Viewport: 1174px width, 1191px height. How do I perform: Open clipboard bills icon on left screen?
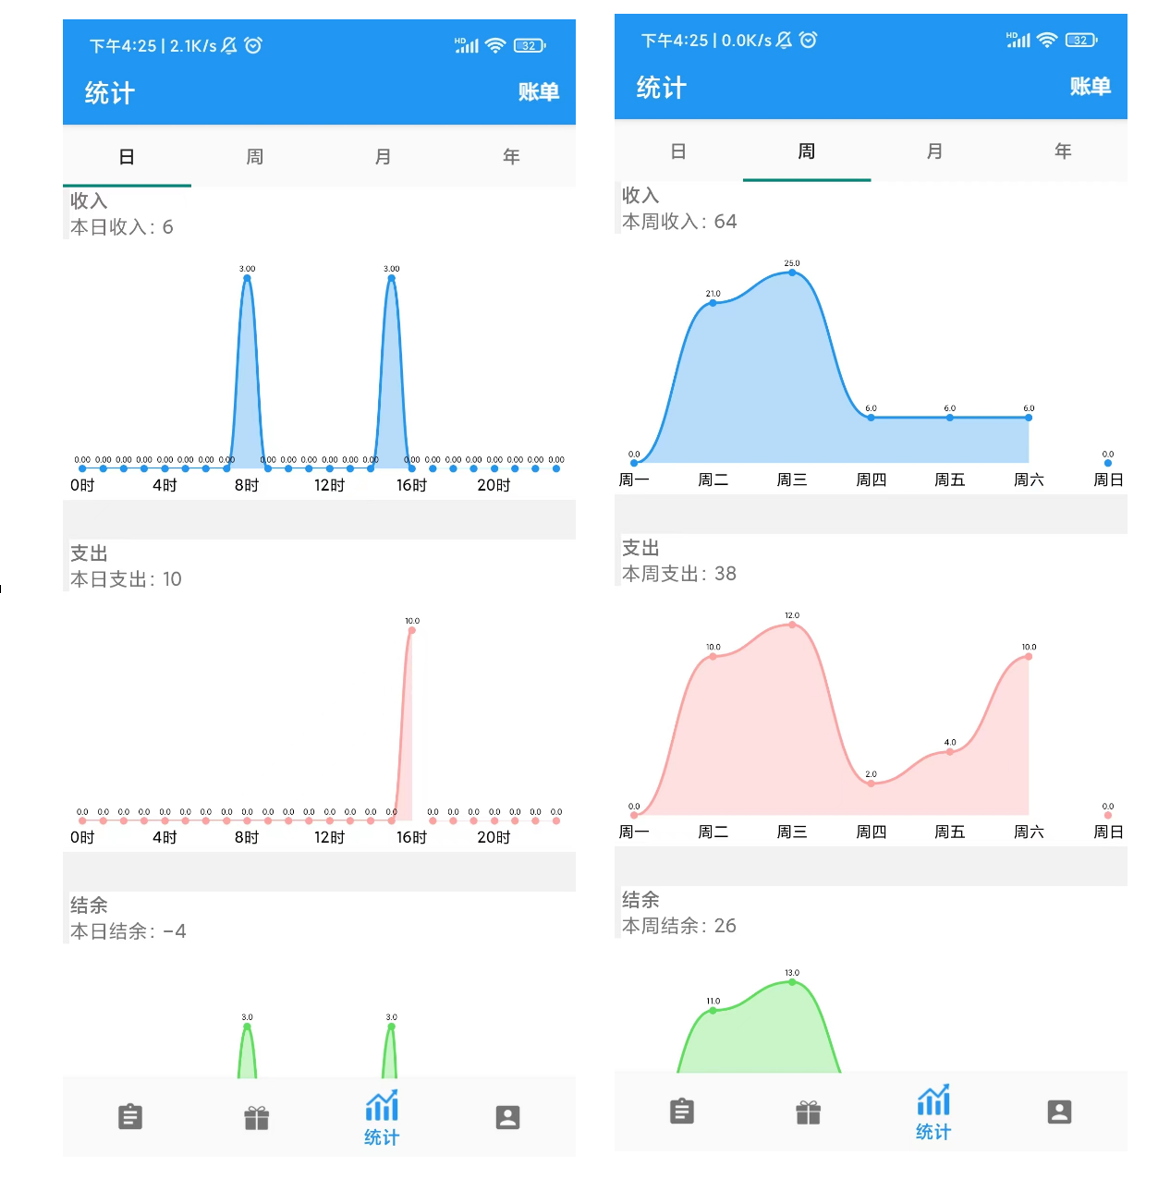[130, 1117]
